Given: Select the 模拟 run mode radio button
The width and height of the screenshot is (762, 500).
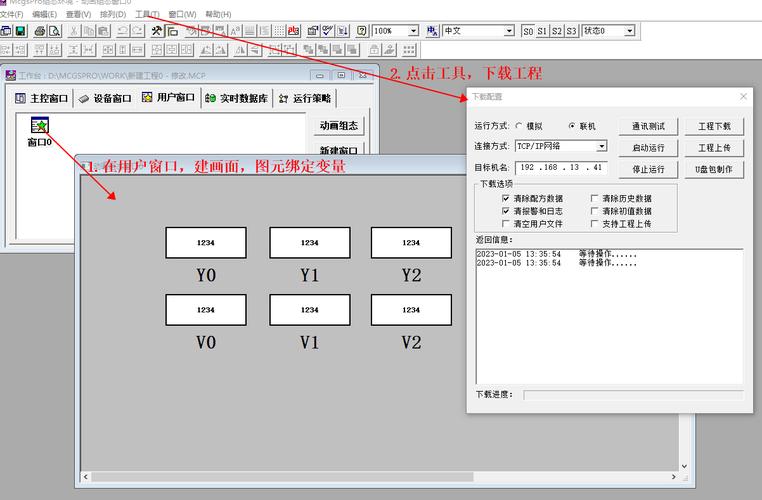Looking at the screenshot, I should pyautogui.click(x=519, y=126).
